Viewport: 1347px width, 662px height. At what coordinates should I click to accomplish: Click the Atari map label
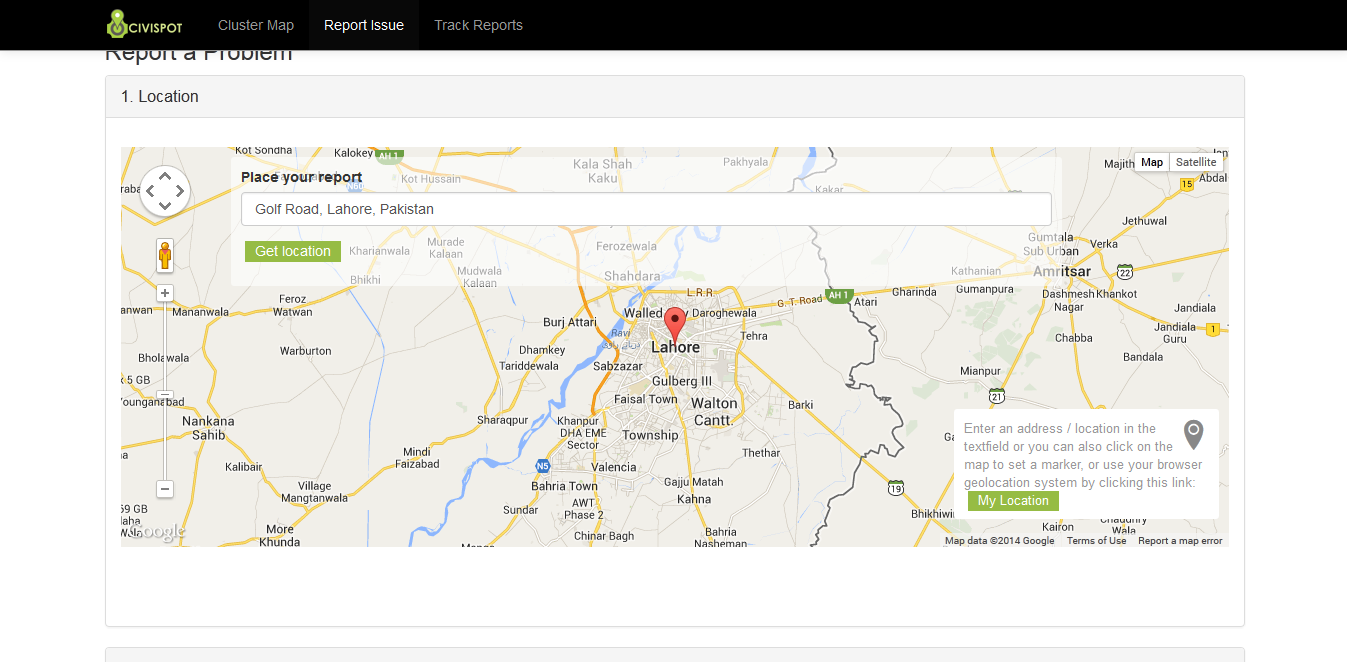point(866,302)
